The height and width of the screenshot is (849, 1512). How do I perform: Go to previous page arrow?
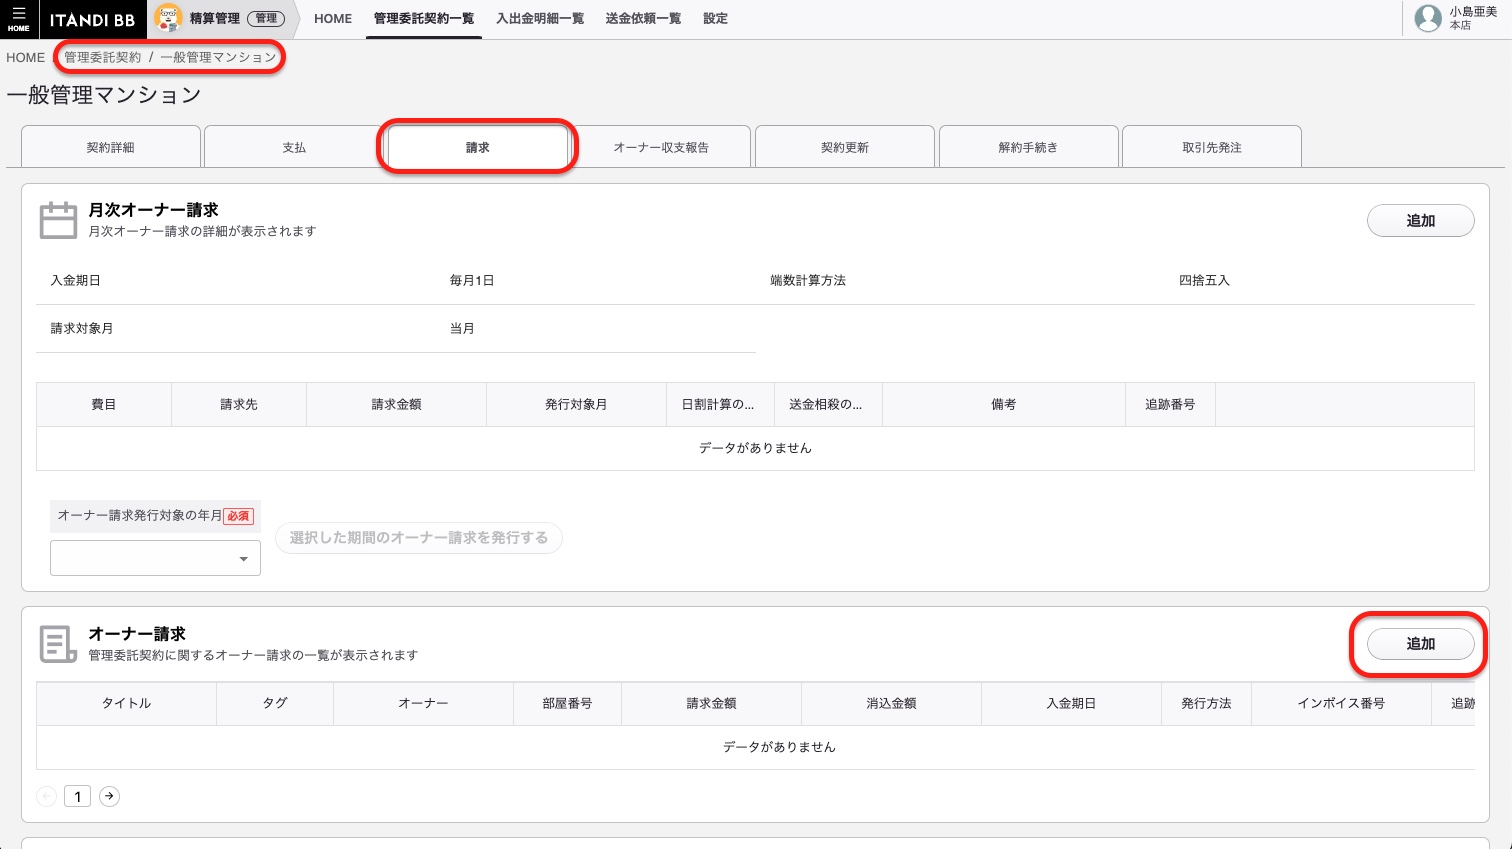tap(46, 796)
